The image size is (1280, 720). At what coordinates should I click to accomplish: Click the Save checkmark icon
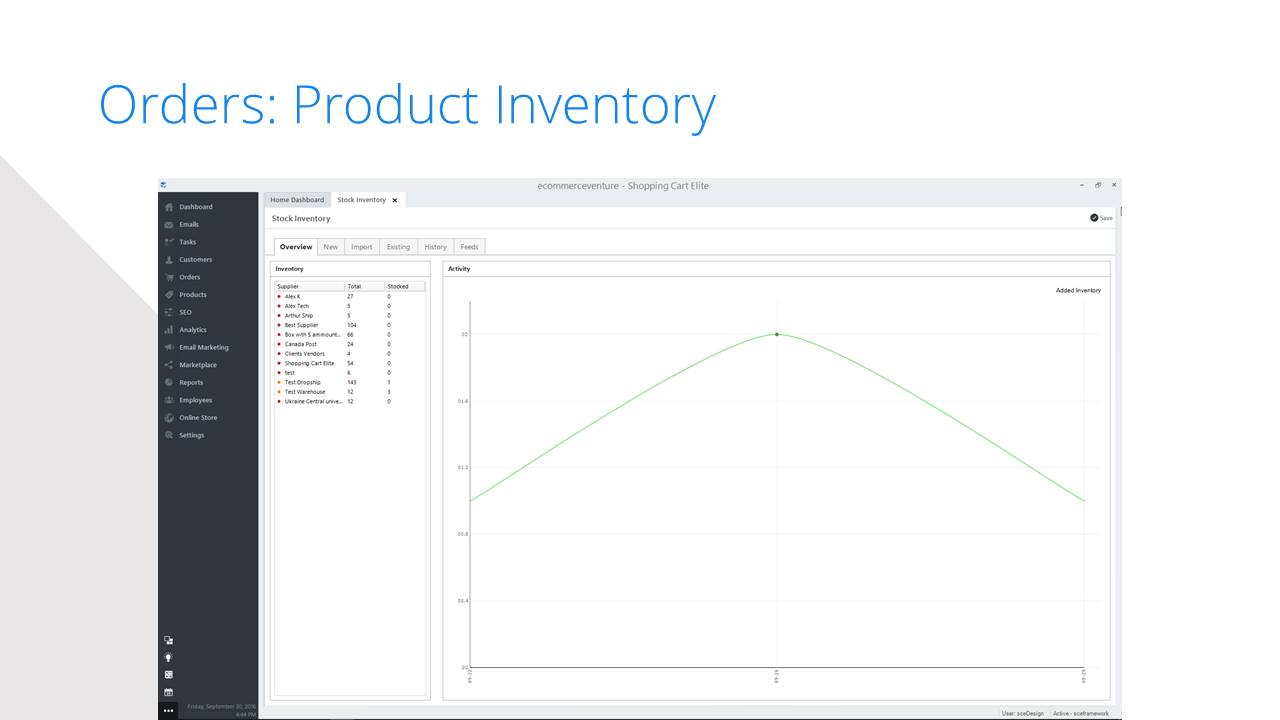pos(1094,218)
